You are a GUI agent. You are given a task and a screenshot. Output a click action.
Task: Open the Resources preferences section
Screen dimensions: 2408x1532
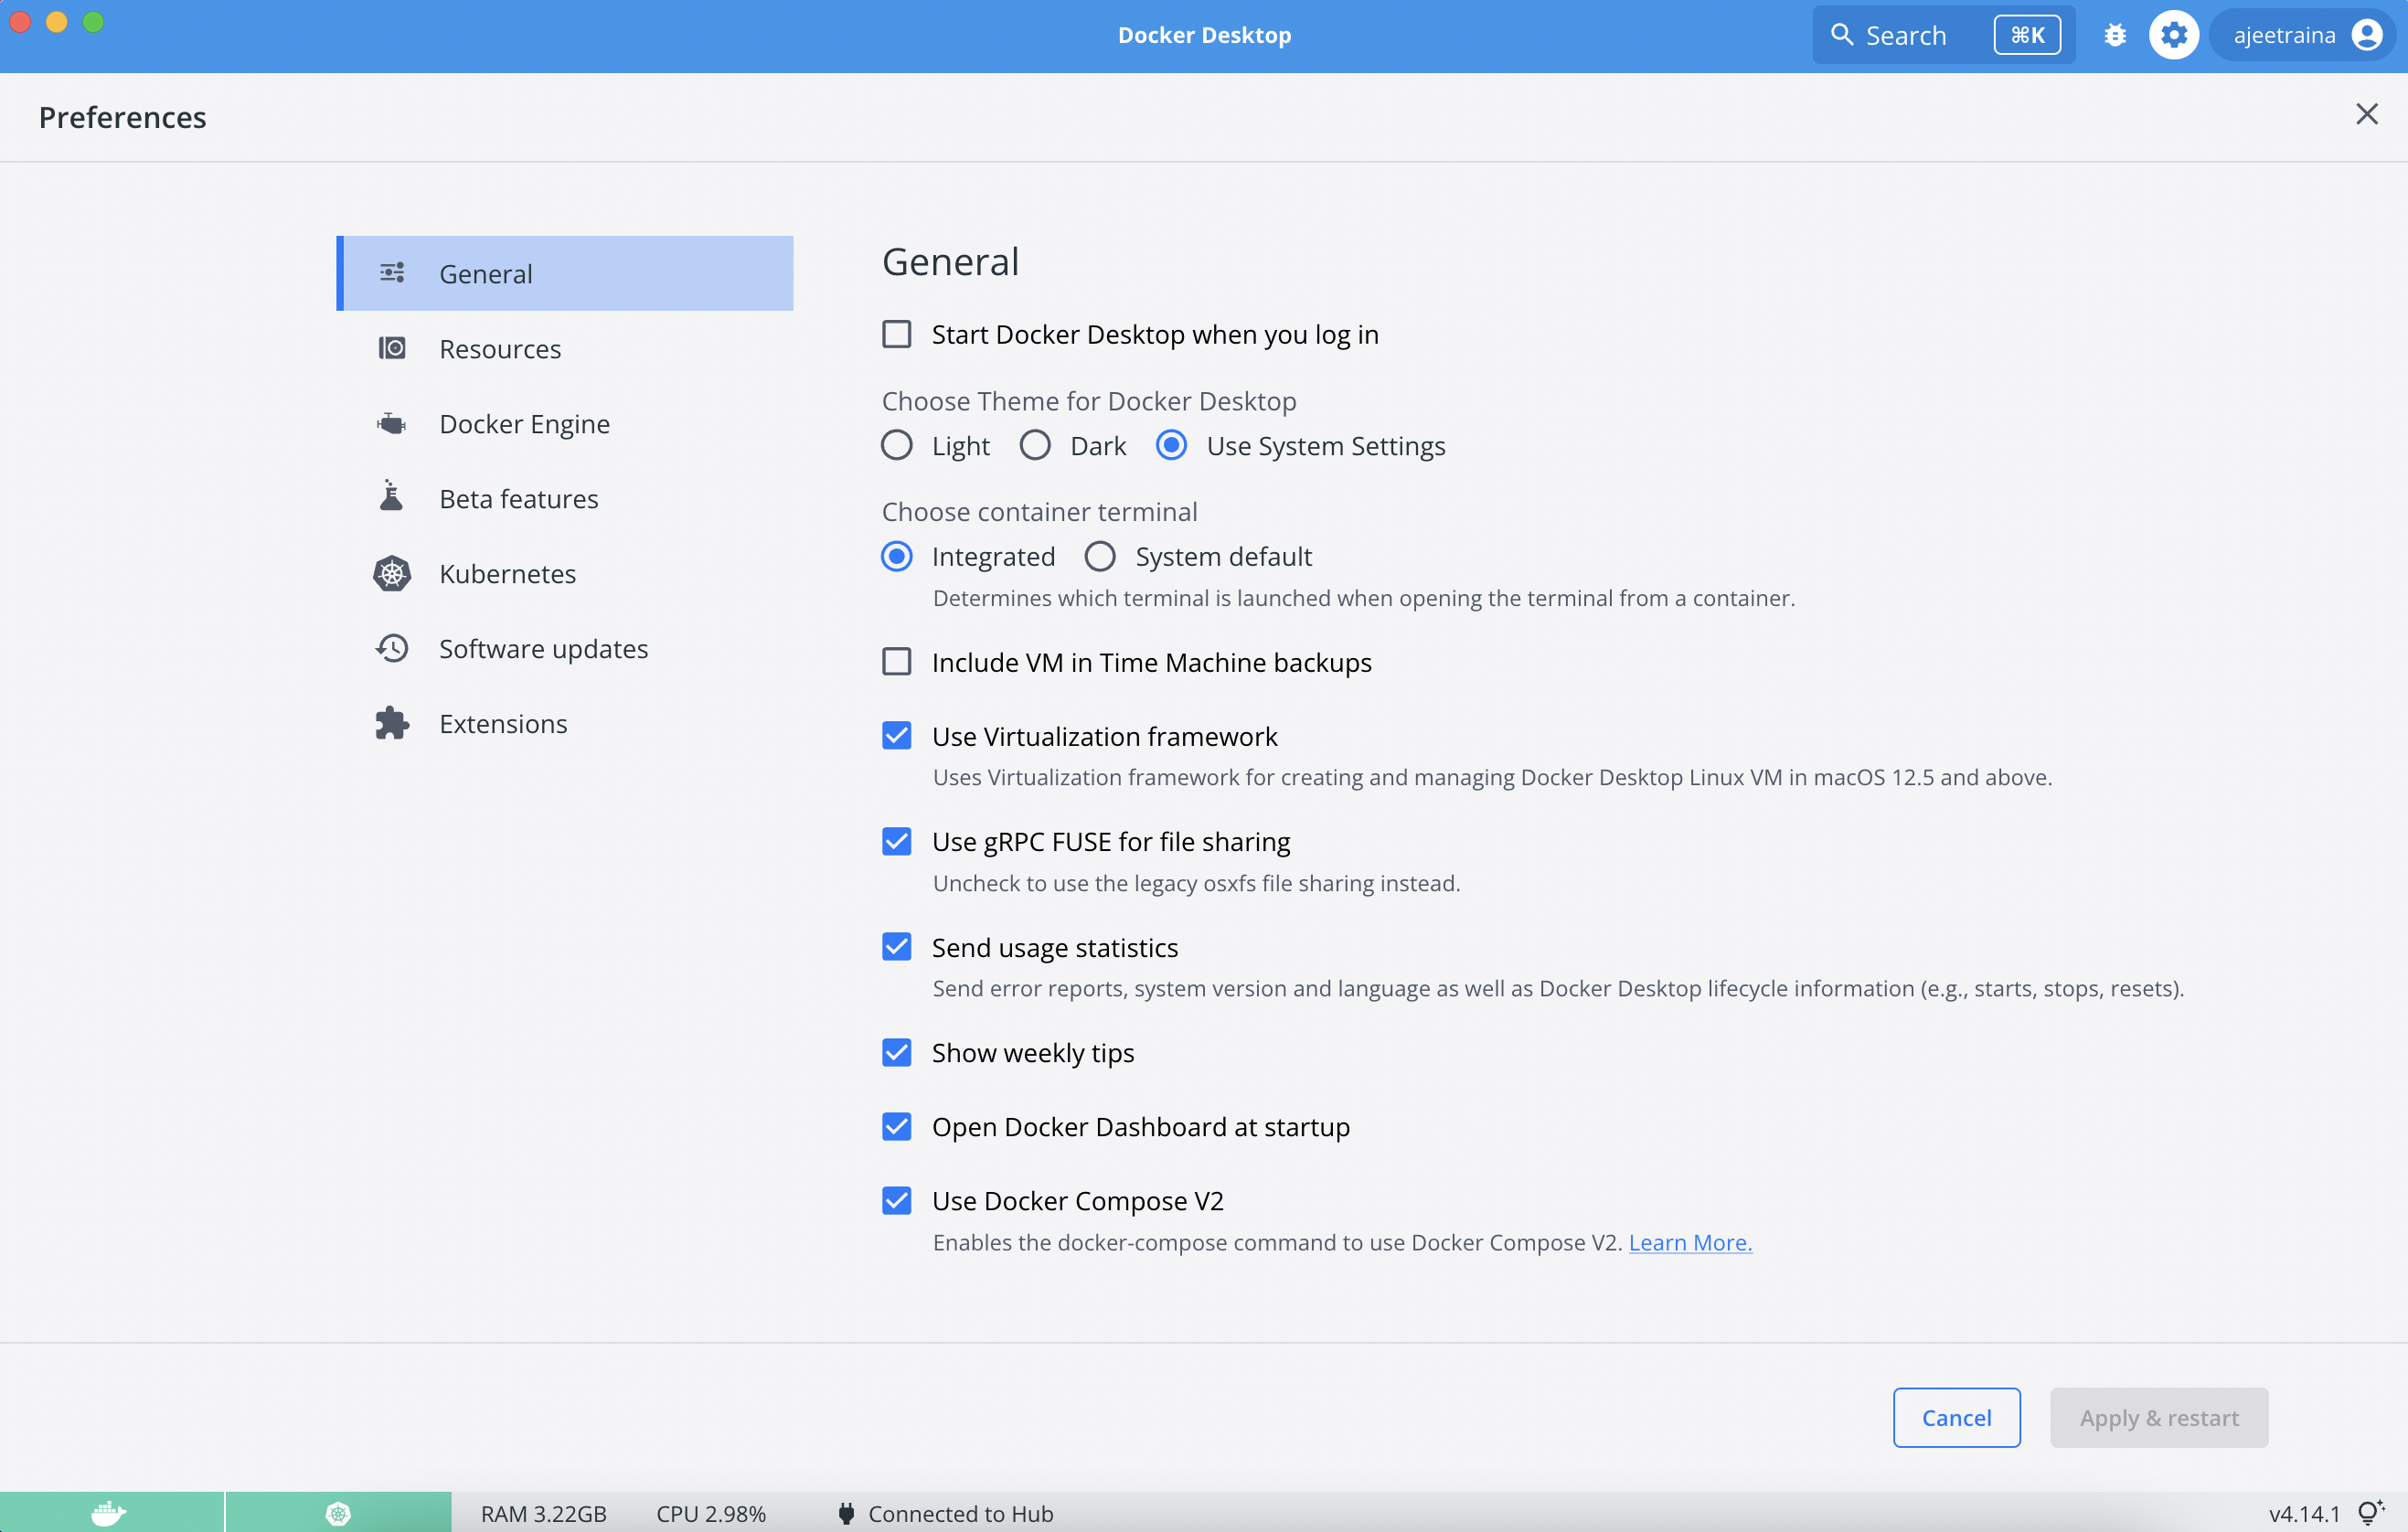500,349
